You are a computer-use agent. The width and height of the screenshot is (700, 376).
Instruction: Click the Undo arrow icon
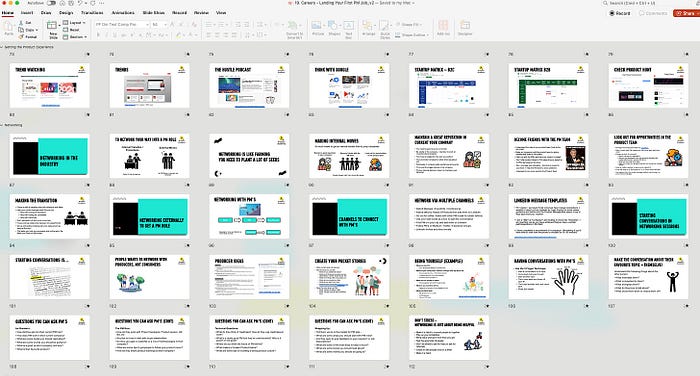point(80,3)
